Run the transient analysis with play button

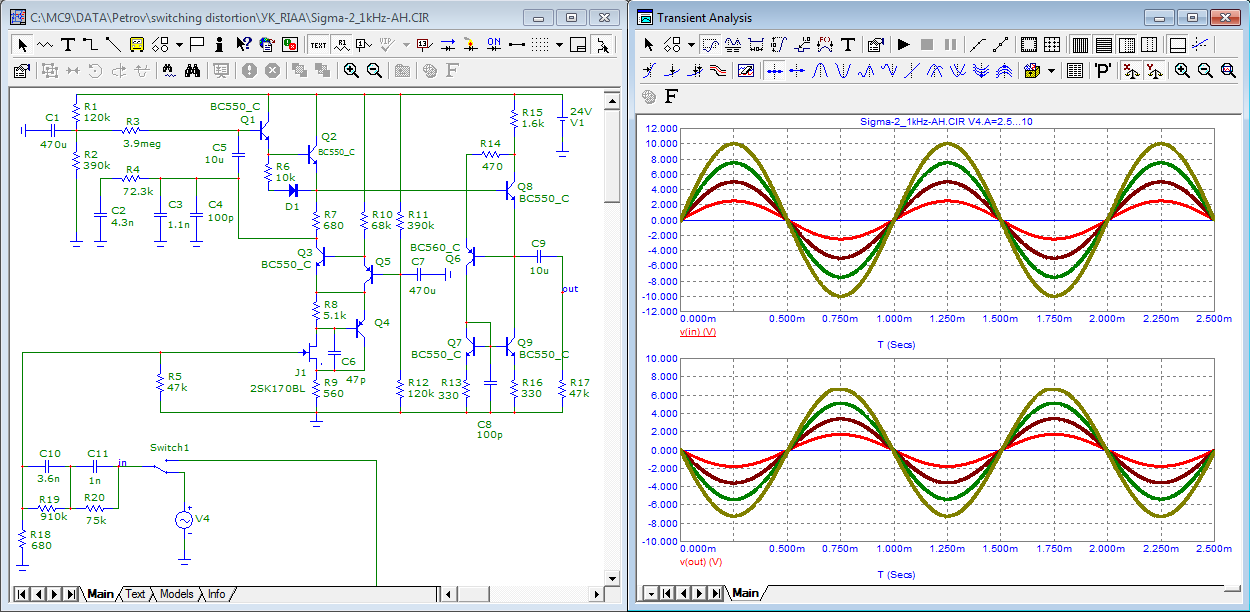coord(903,44)
